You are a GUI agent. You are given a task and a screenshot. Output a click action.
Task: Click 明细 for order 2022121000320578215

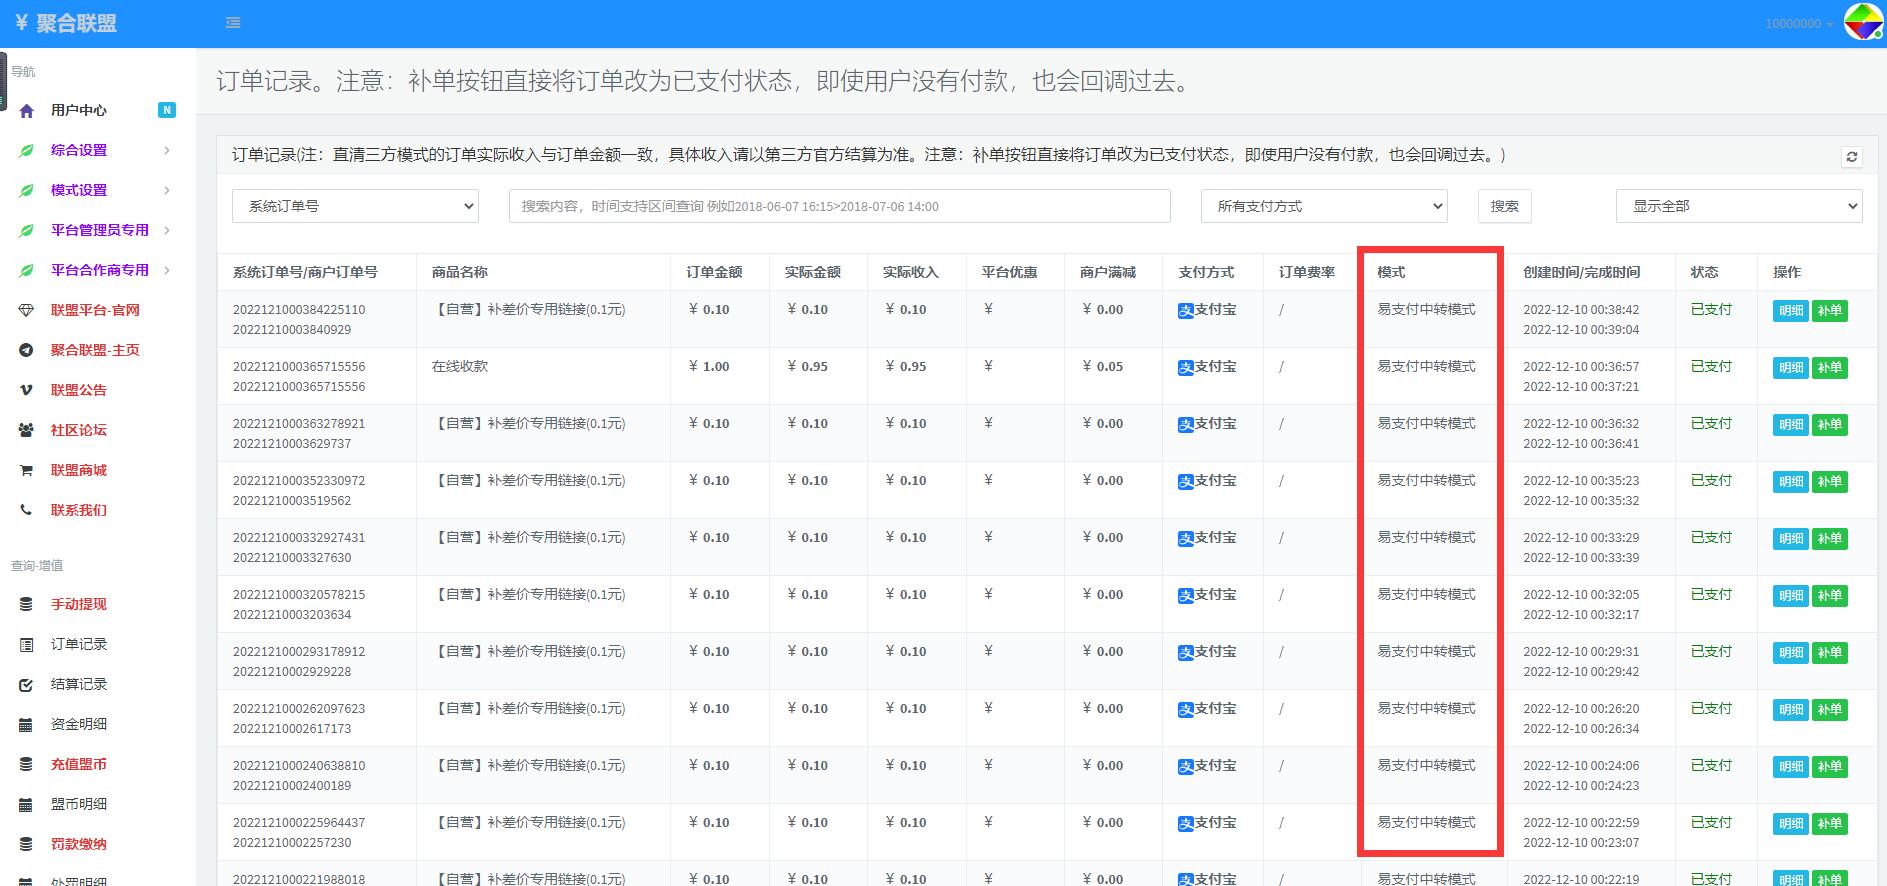[1790, 596]
